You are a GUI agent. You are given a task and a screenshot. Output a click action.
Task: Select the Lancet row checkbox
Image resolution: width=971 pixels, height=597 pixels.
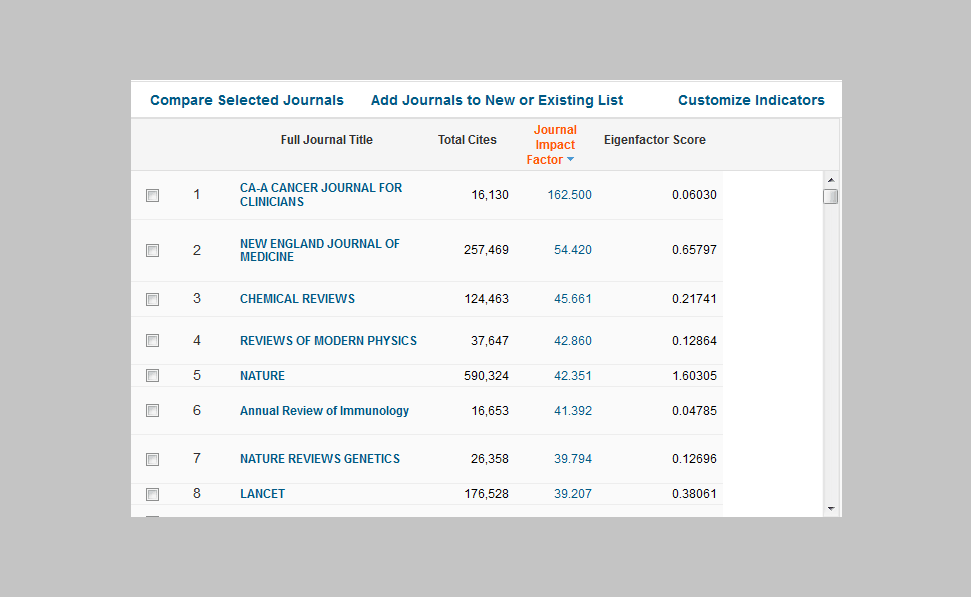(x=152, y=494)
